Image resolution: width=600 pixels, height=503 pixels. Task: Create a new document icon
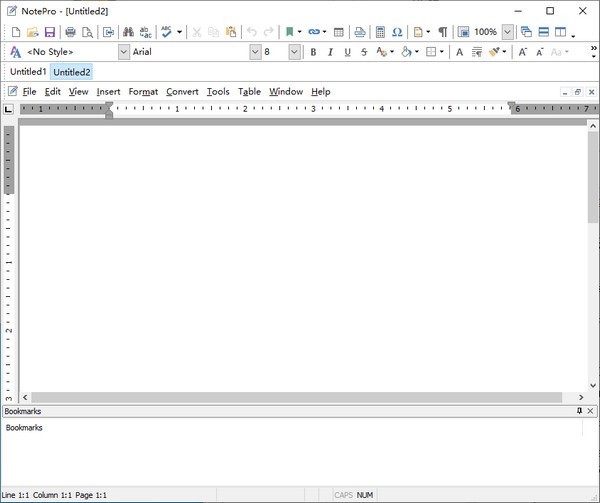(x=16, y=32)
